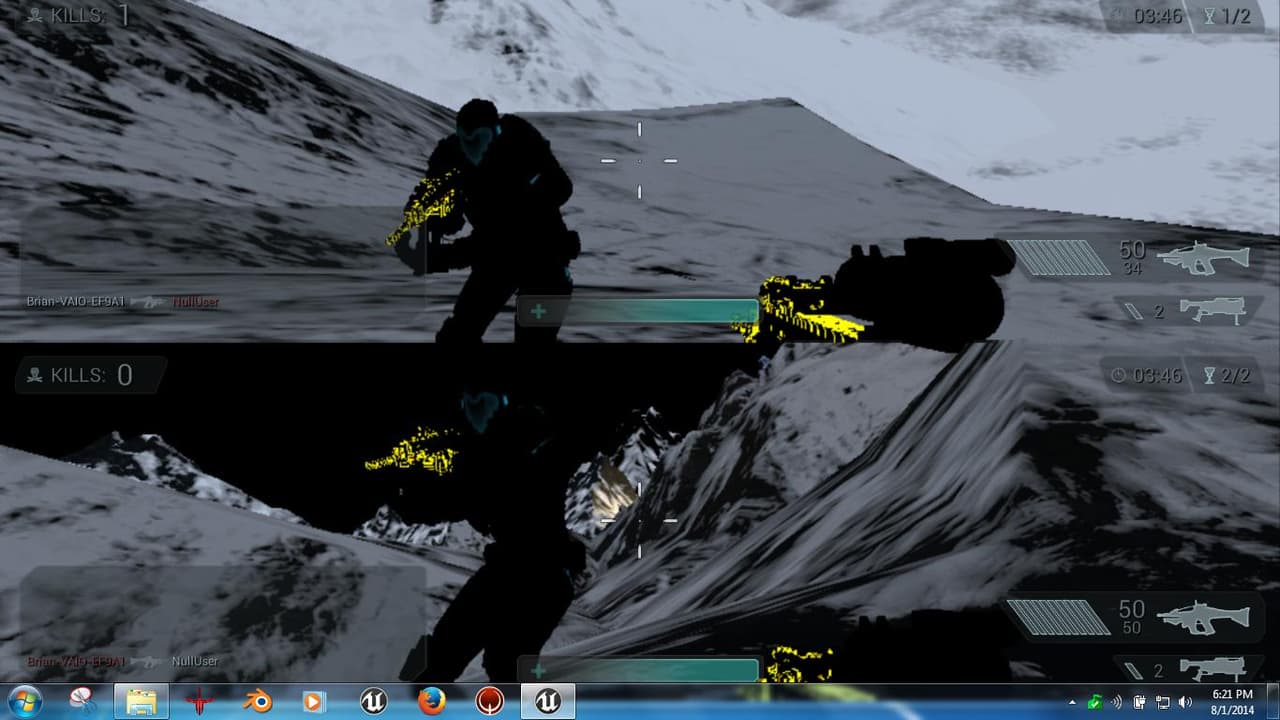This screenshot has height=720, width=1280.
Task: Open the network connection tray icon
Action: [1162, 702]
